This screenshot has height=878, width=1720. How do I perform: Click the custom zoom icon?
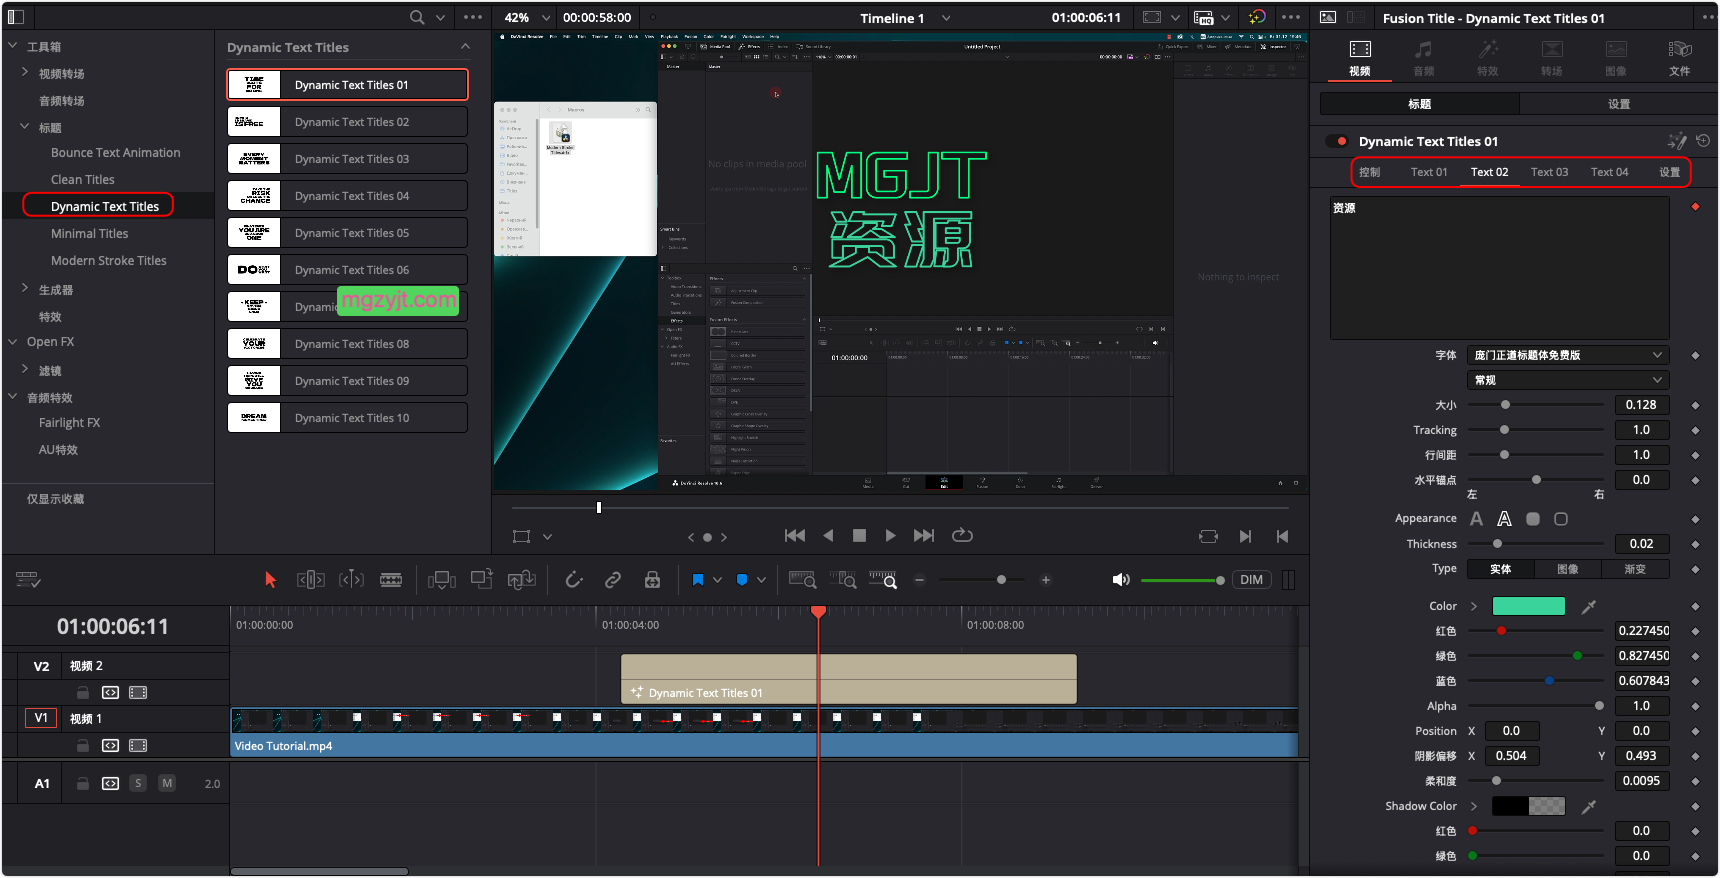883,580
